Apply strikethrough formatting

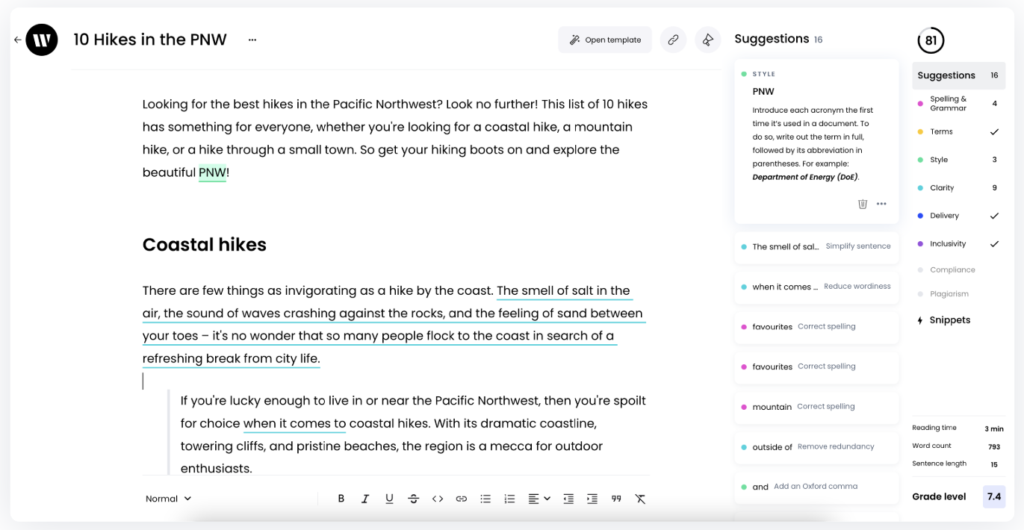click(x=413, y=499)
